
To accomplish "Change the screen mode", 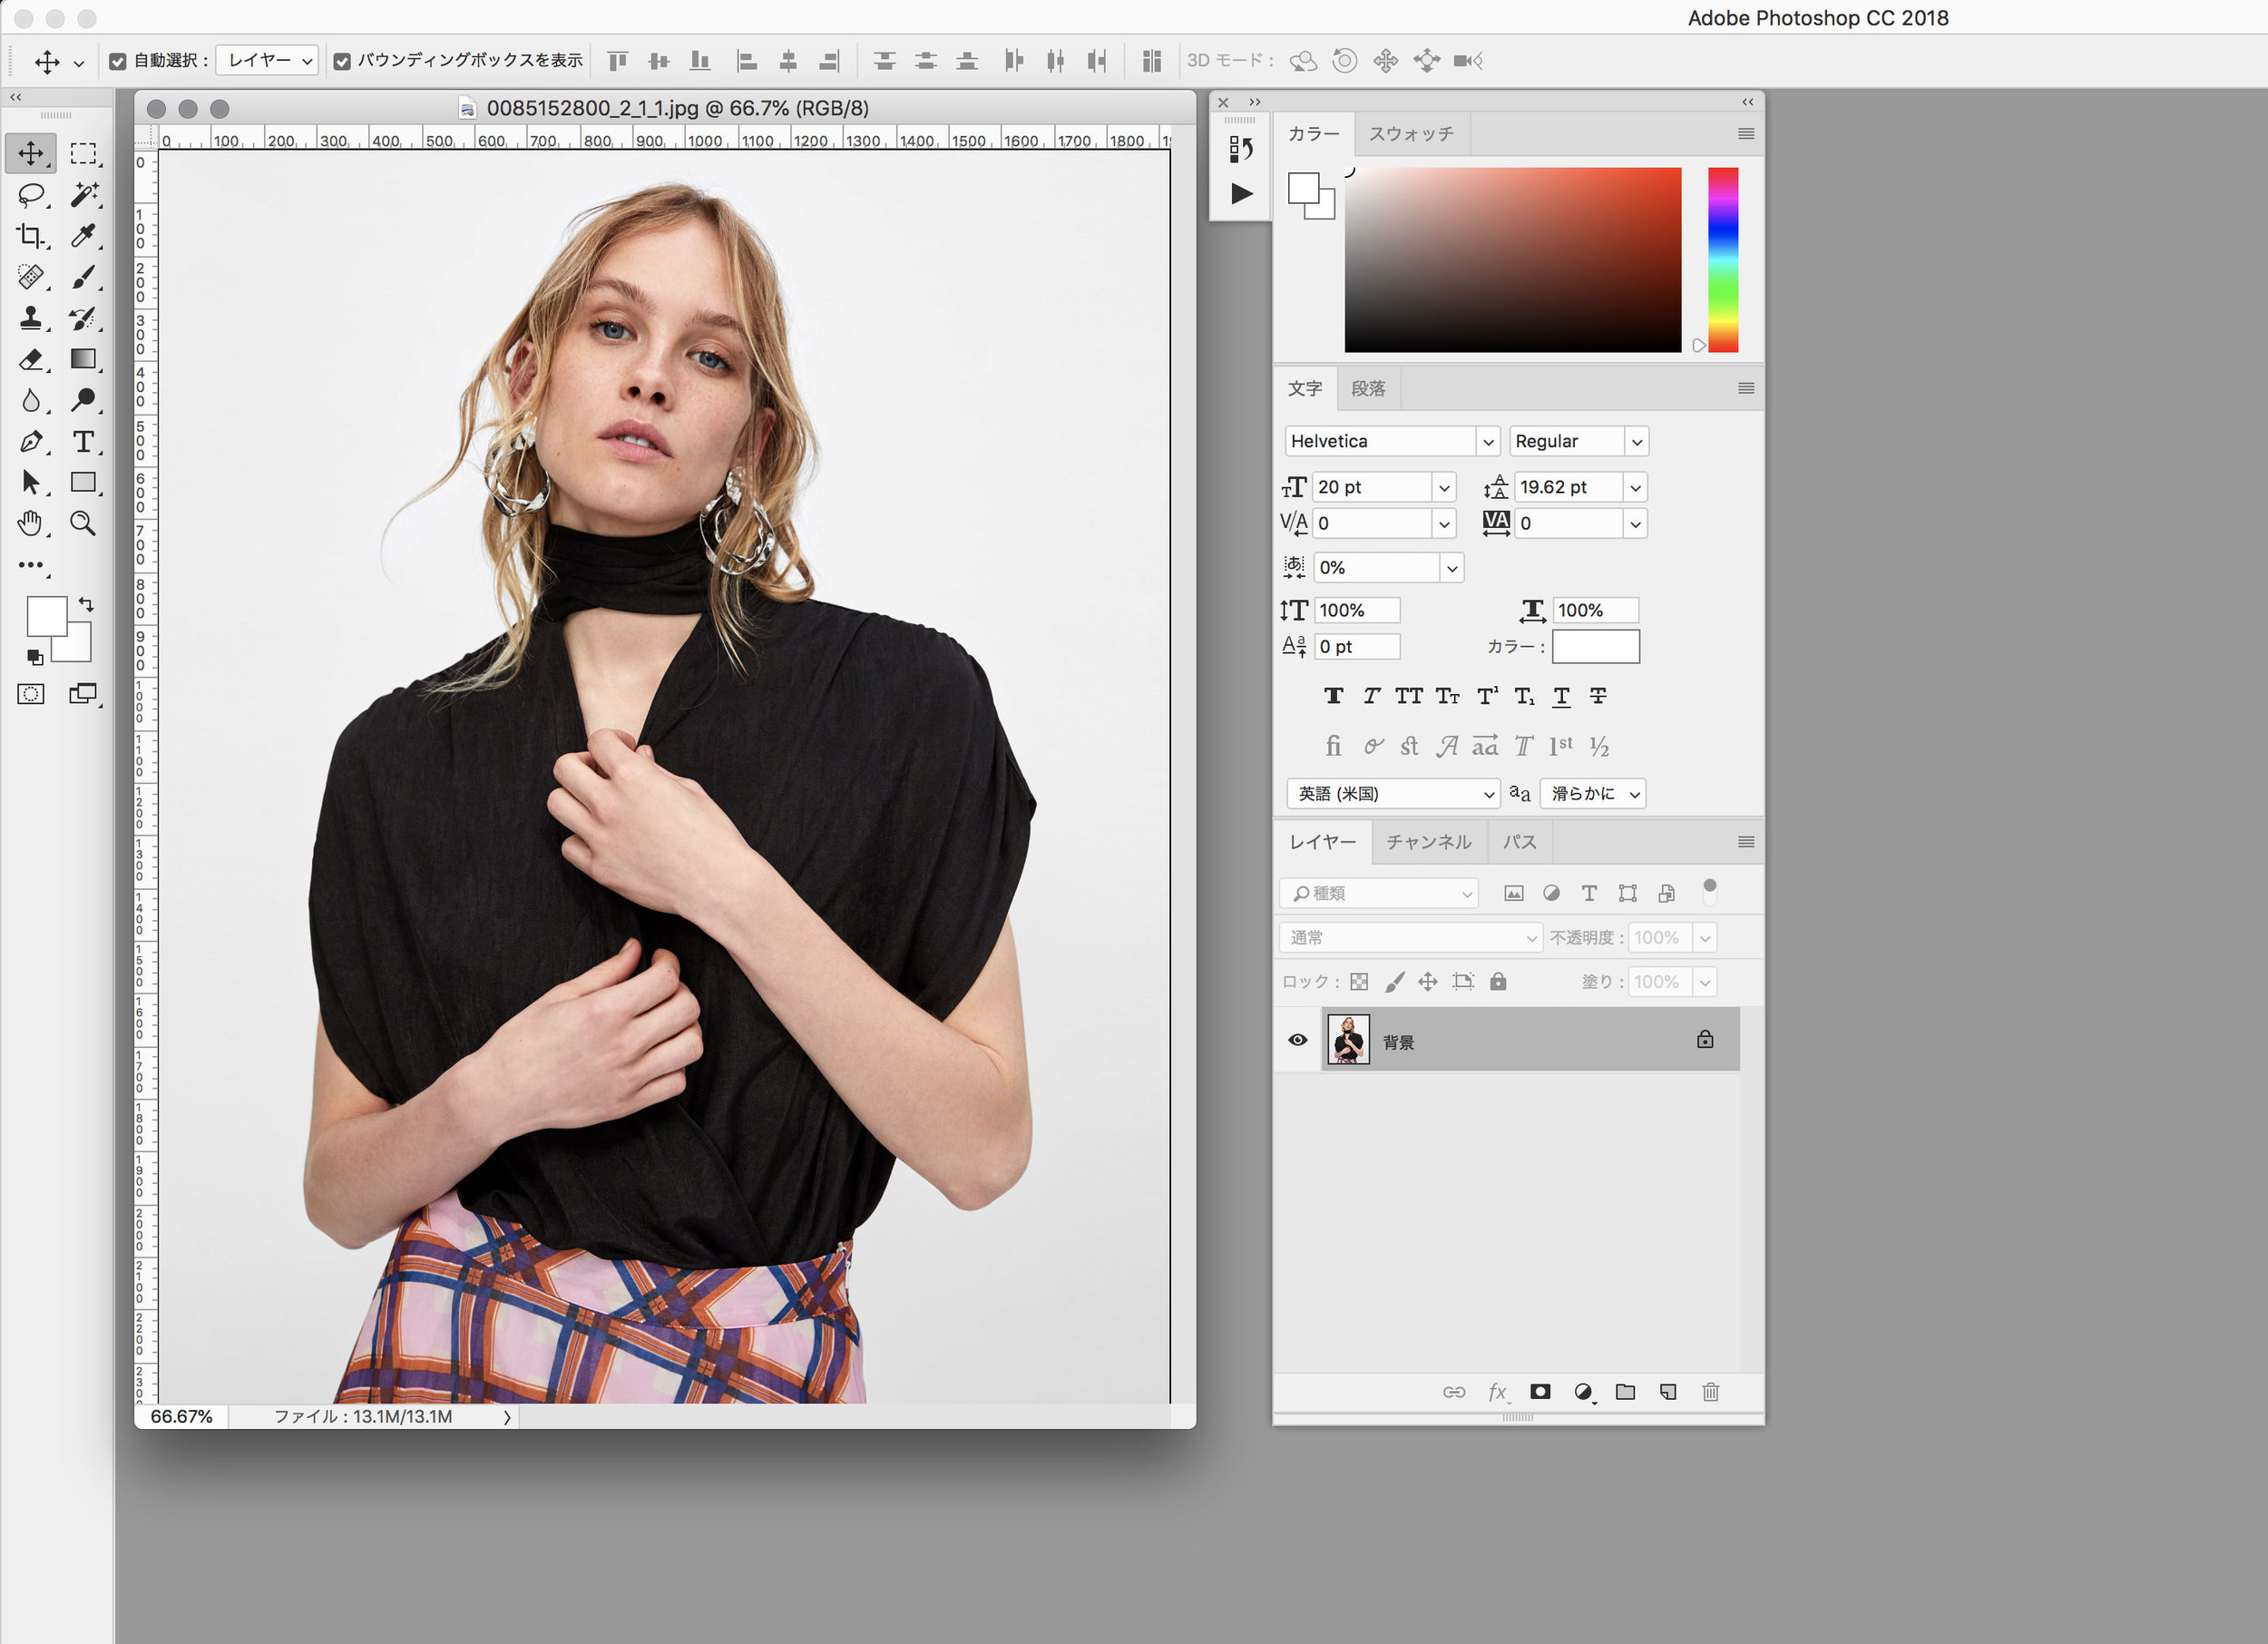I will point(83,694).
